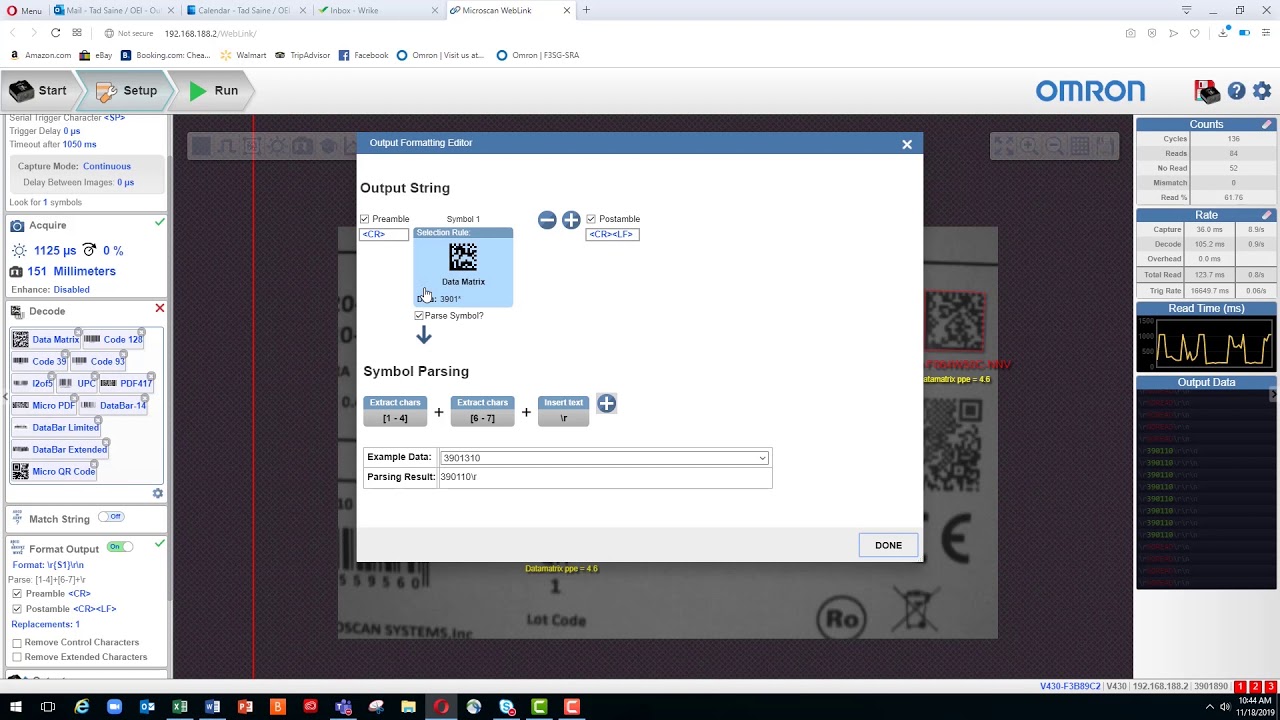Add a parsing step with the plus icon

(x=606, y=403)
